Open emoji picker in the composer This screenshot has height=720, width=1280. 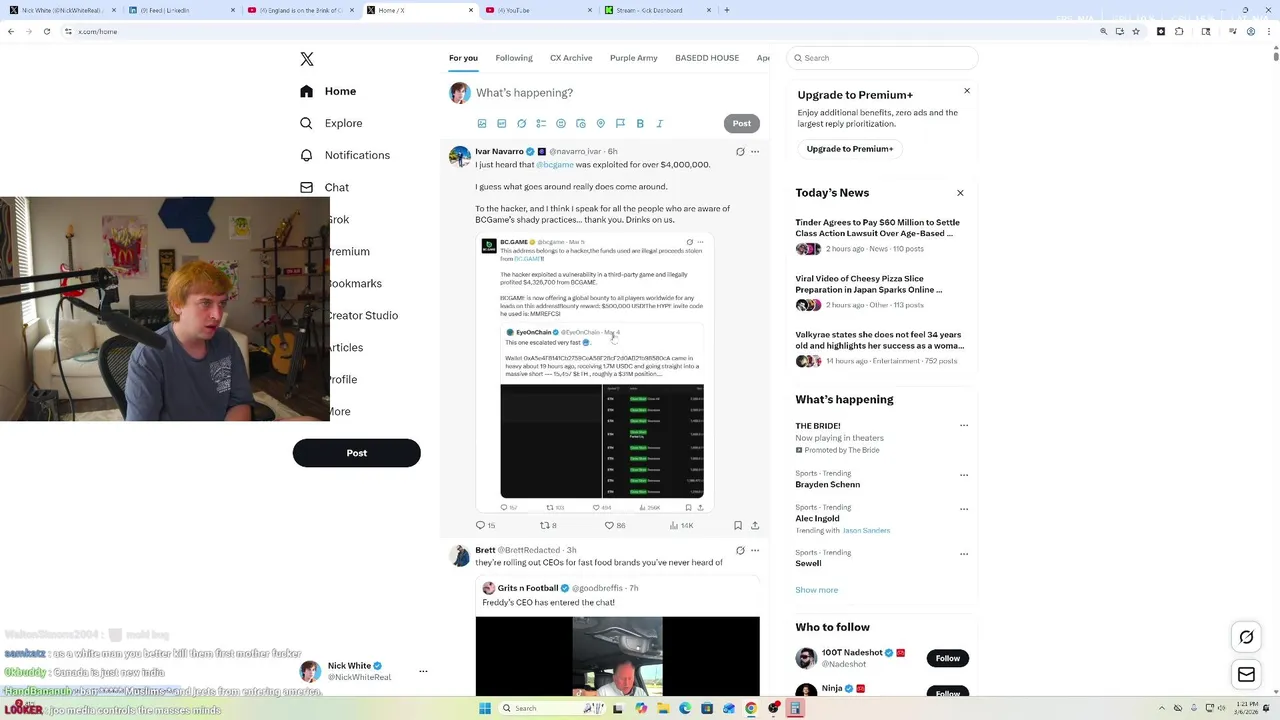pyautogui.click(x=561, y=123)
